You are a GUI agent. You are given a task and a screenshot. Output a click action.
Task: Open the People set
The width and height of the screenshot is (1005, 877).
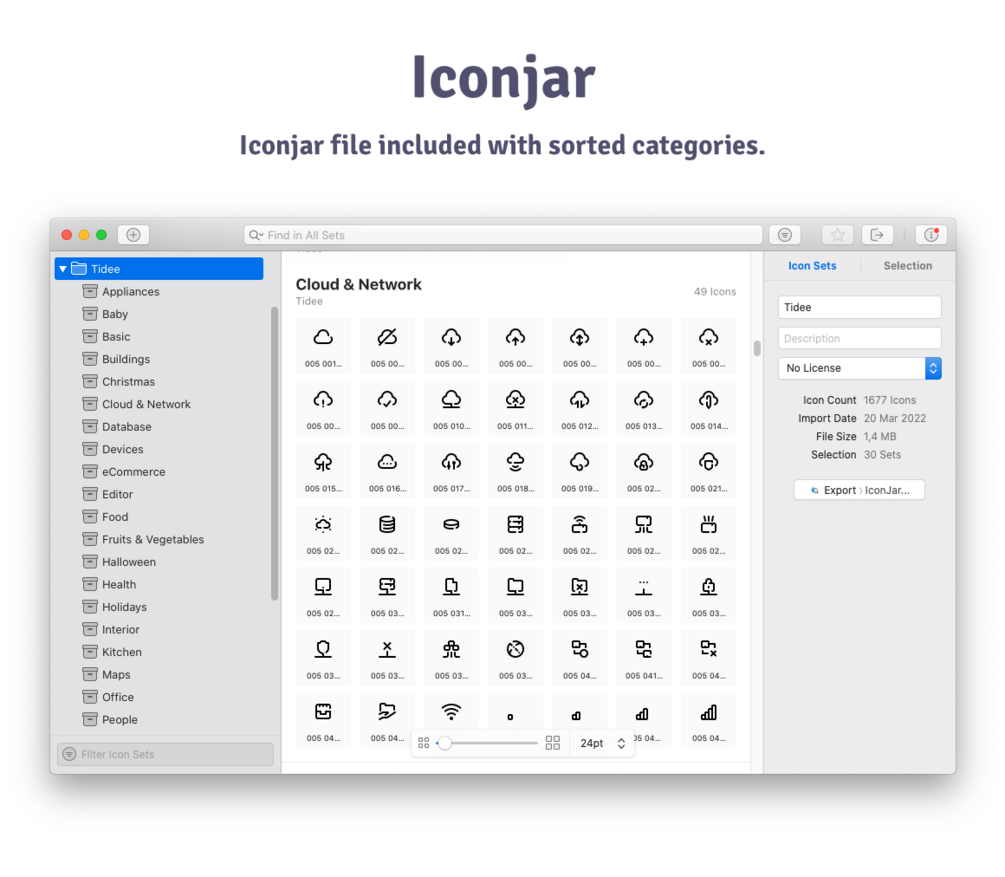click(x=120, y=719)
